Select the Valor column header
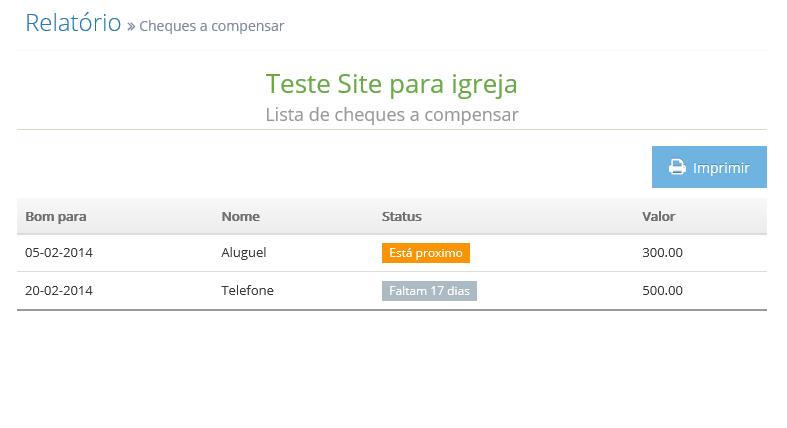787x428 pixels. coord(659,217)
